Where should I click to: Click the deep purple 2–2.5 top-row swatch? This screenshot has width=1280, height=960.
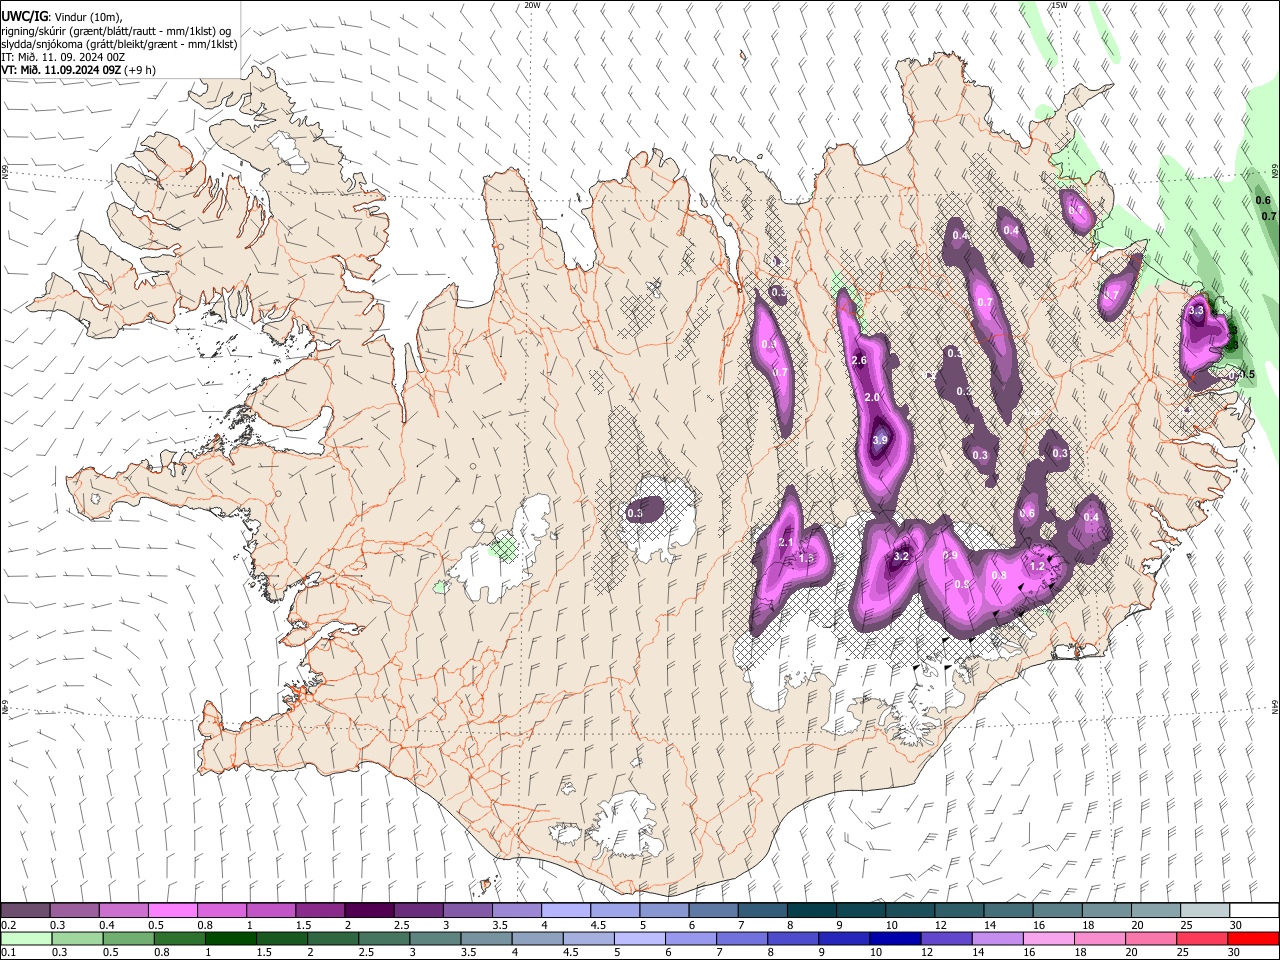pyautogui.click(x=369, y=910)
